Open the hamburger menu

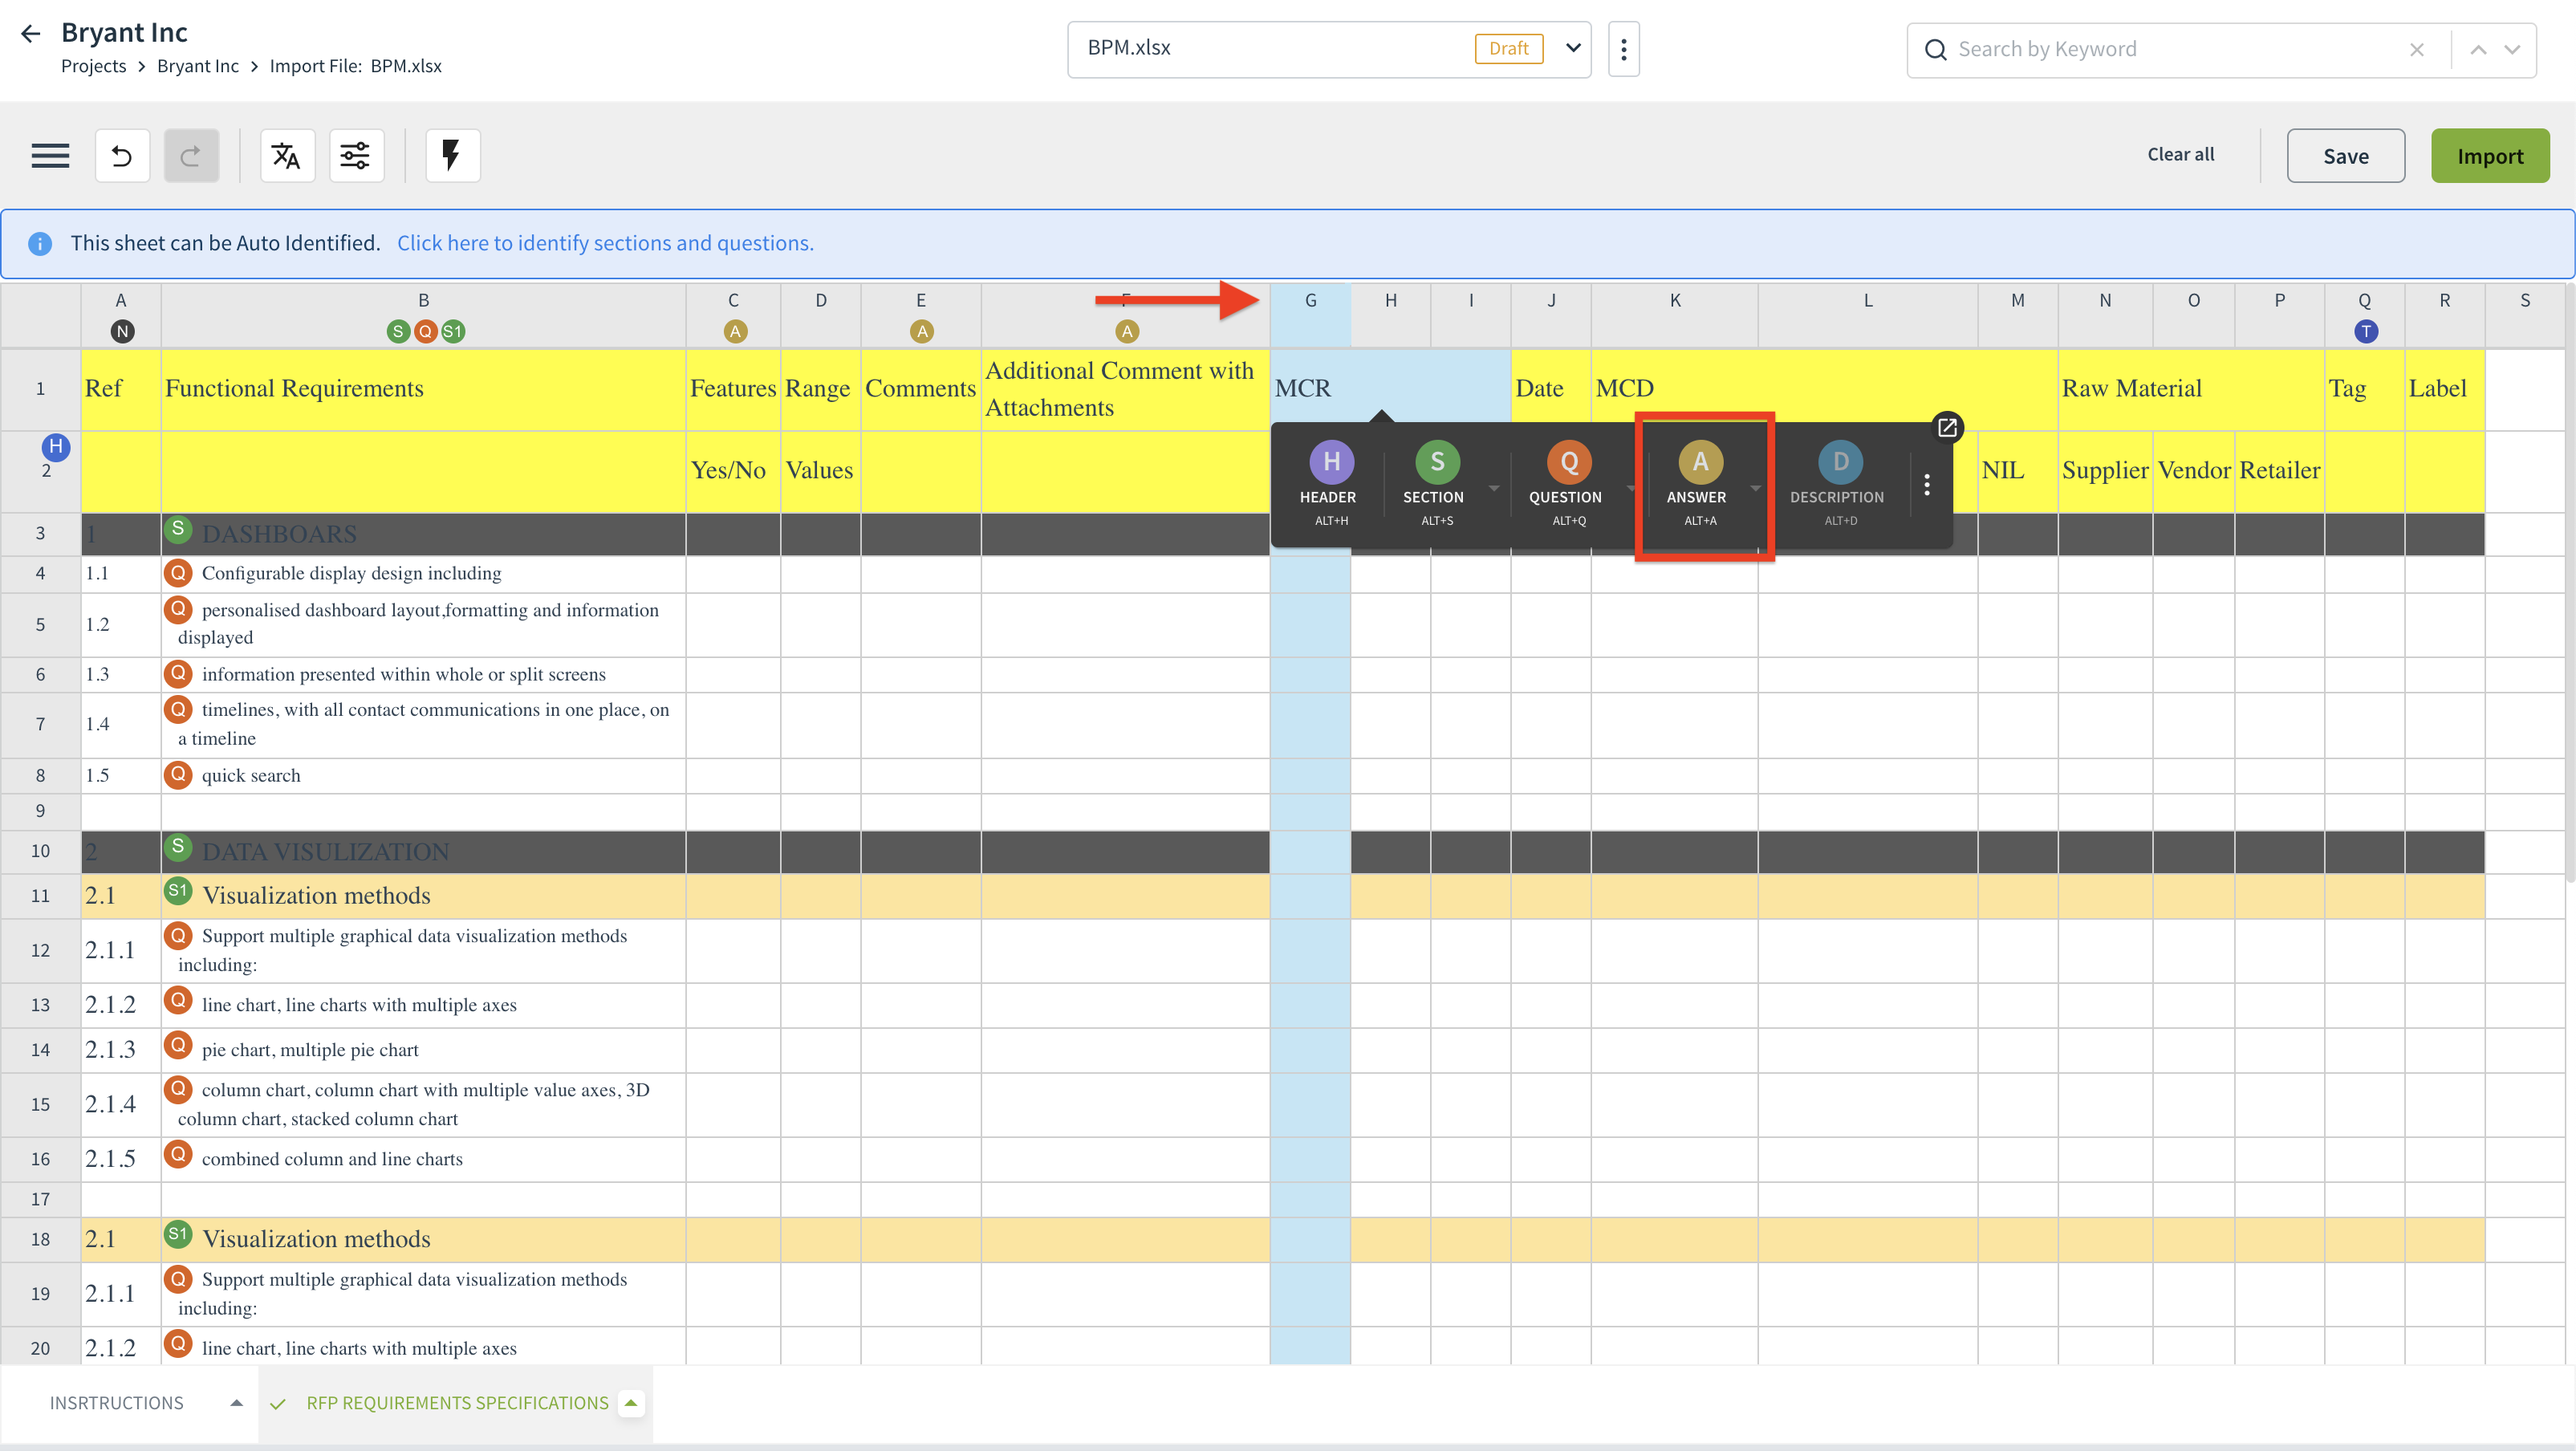pyautogui.click(x=50, y=155)
